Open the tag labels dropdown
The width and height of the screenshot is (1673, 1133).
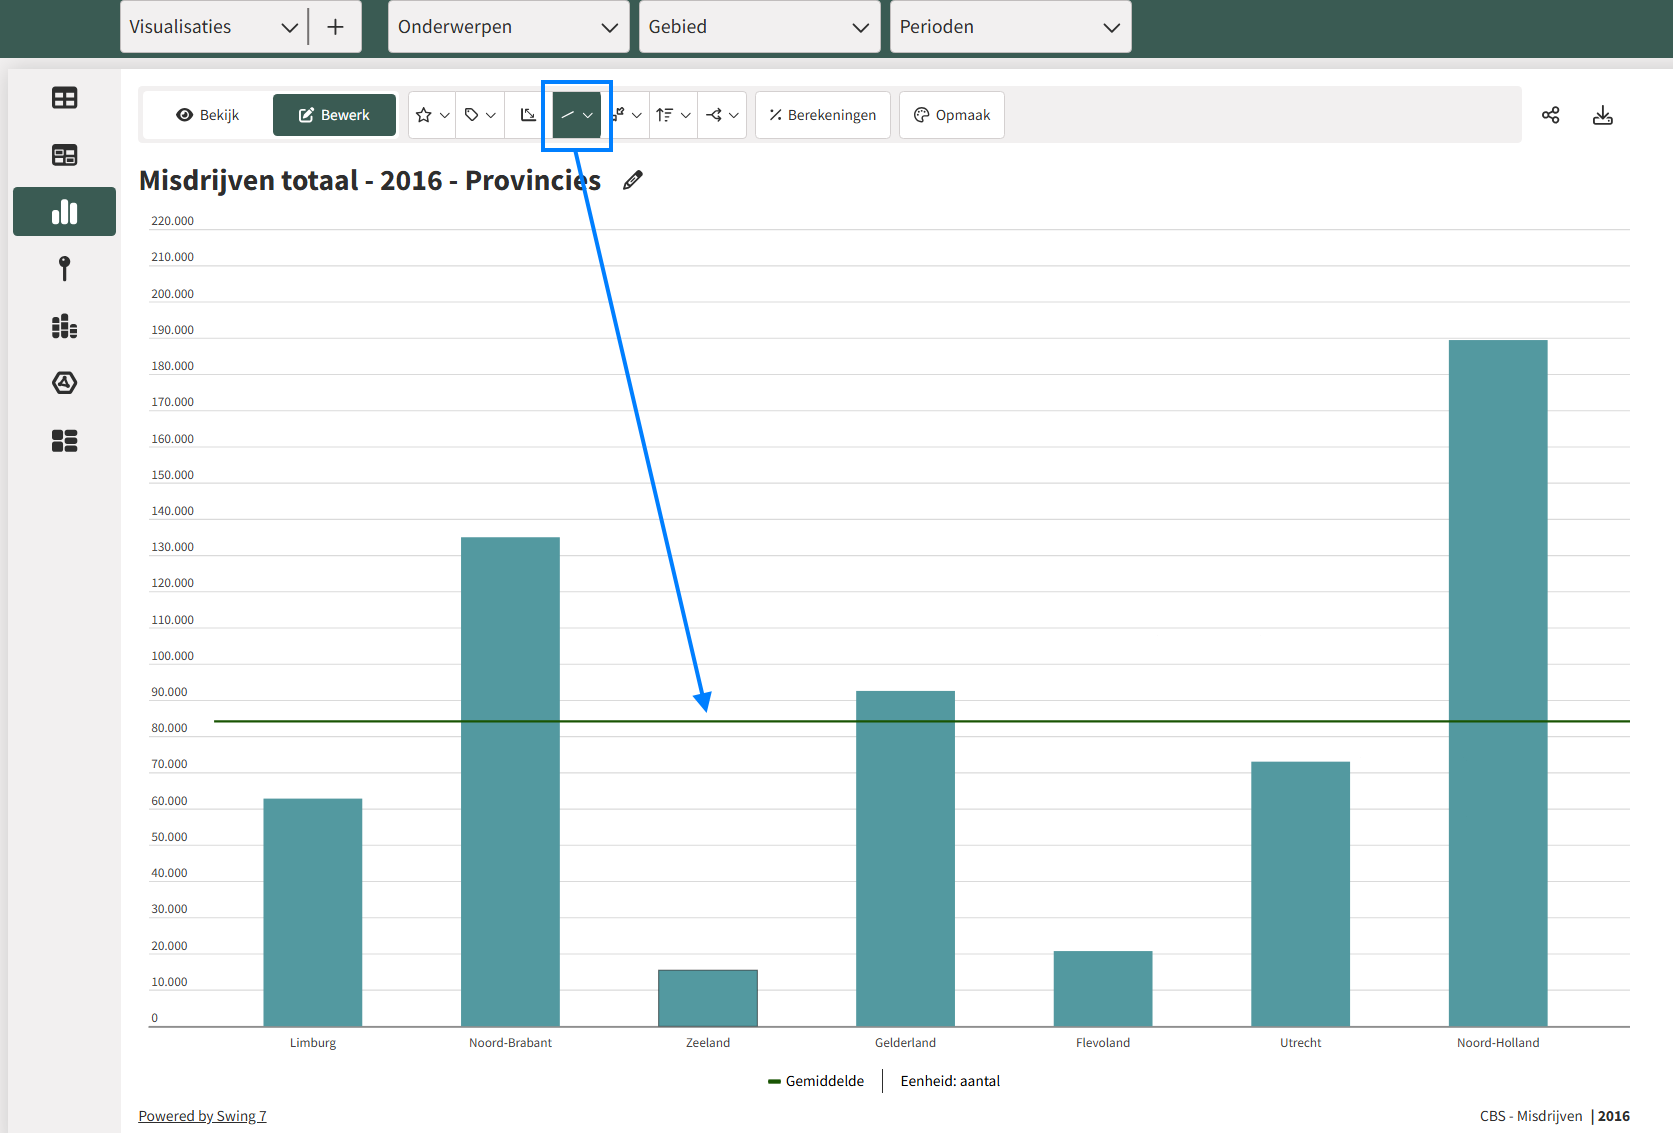(x=481, y=115)
